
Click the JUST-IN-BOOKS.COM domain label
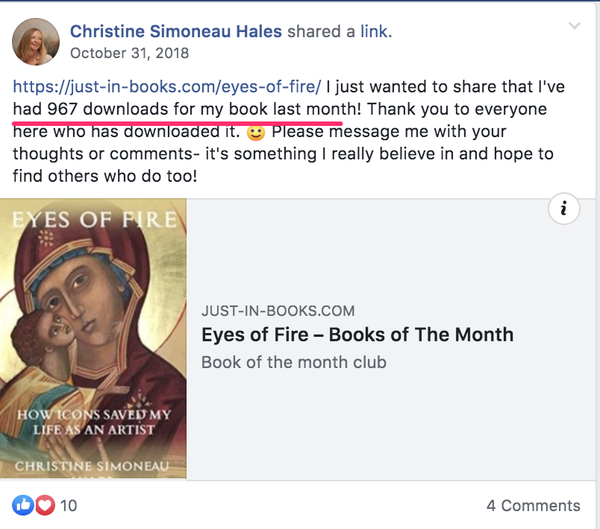pos(278,311)
